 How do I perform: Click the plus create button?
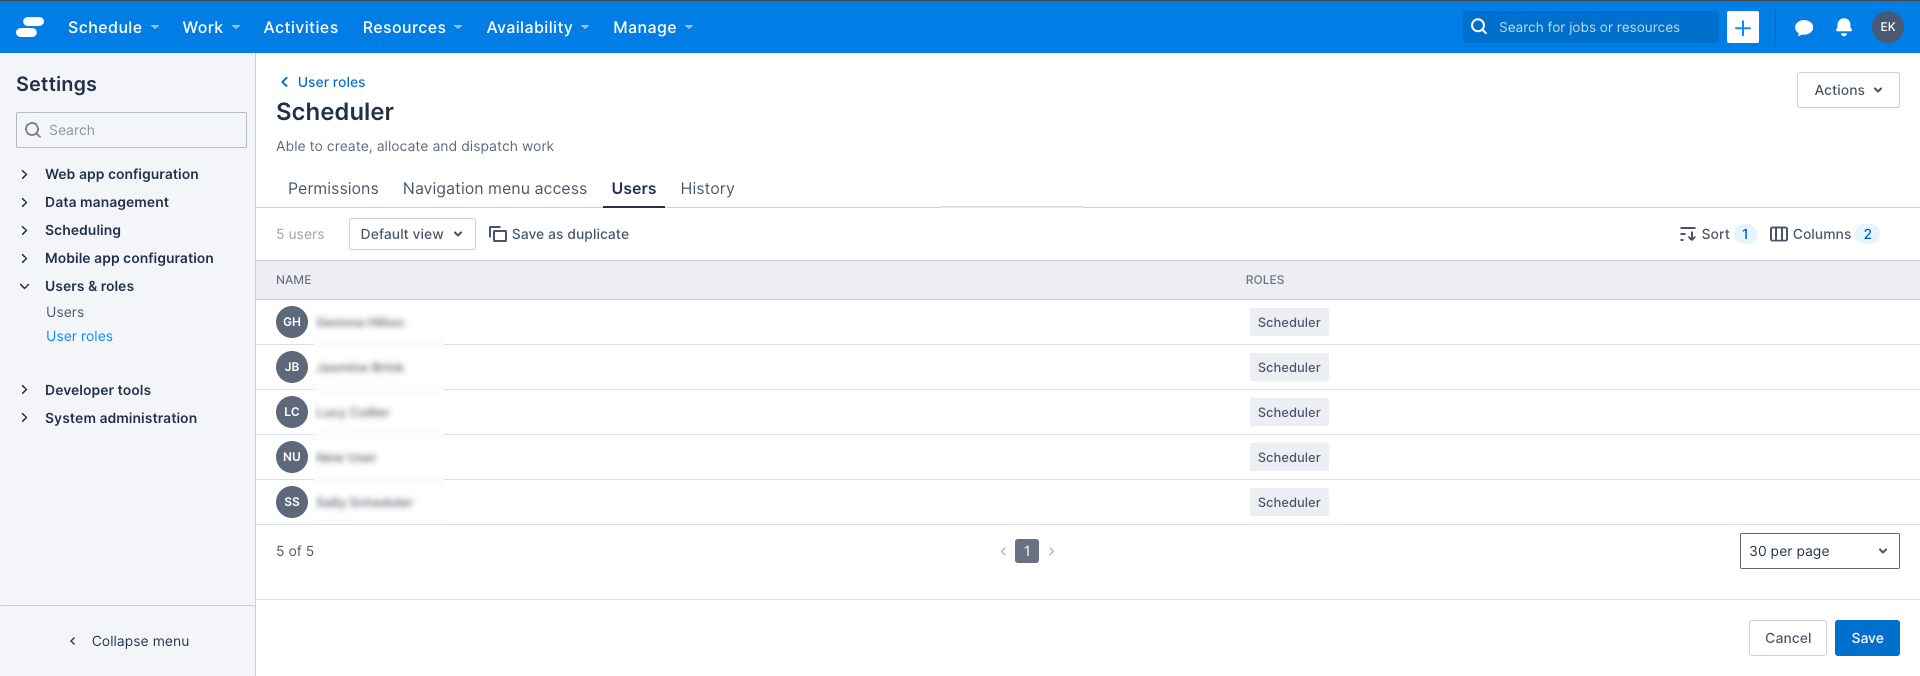tap(1743, 27)
